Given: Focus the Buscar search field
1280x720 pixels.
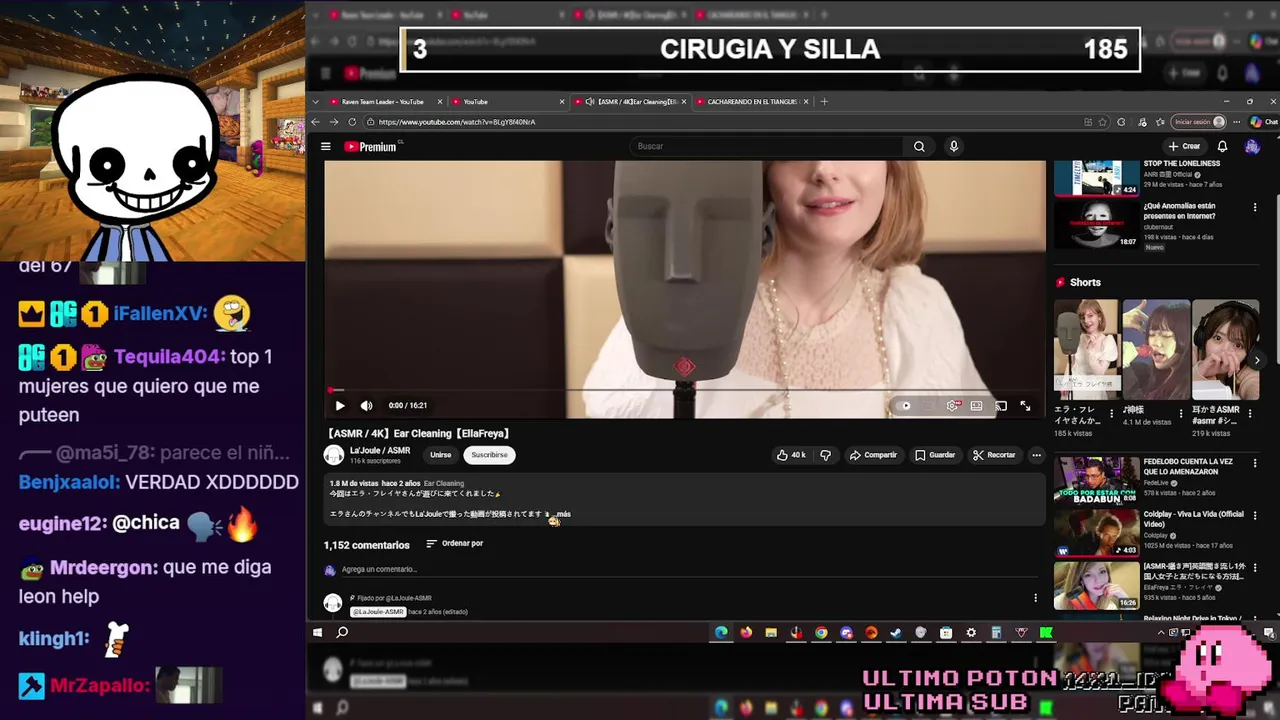Looking at the screenshot, I should click(x=768, y=146).
